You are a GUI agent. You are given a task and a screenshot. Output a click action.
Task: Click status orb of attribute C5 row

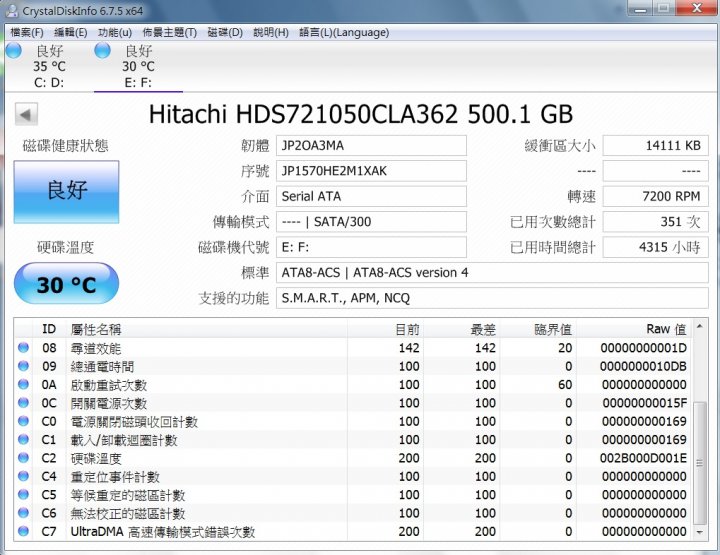coord(23,494)
